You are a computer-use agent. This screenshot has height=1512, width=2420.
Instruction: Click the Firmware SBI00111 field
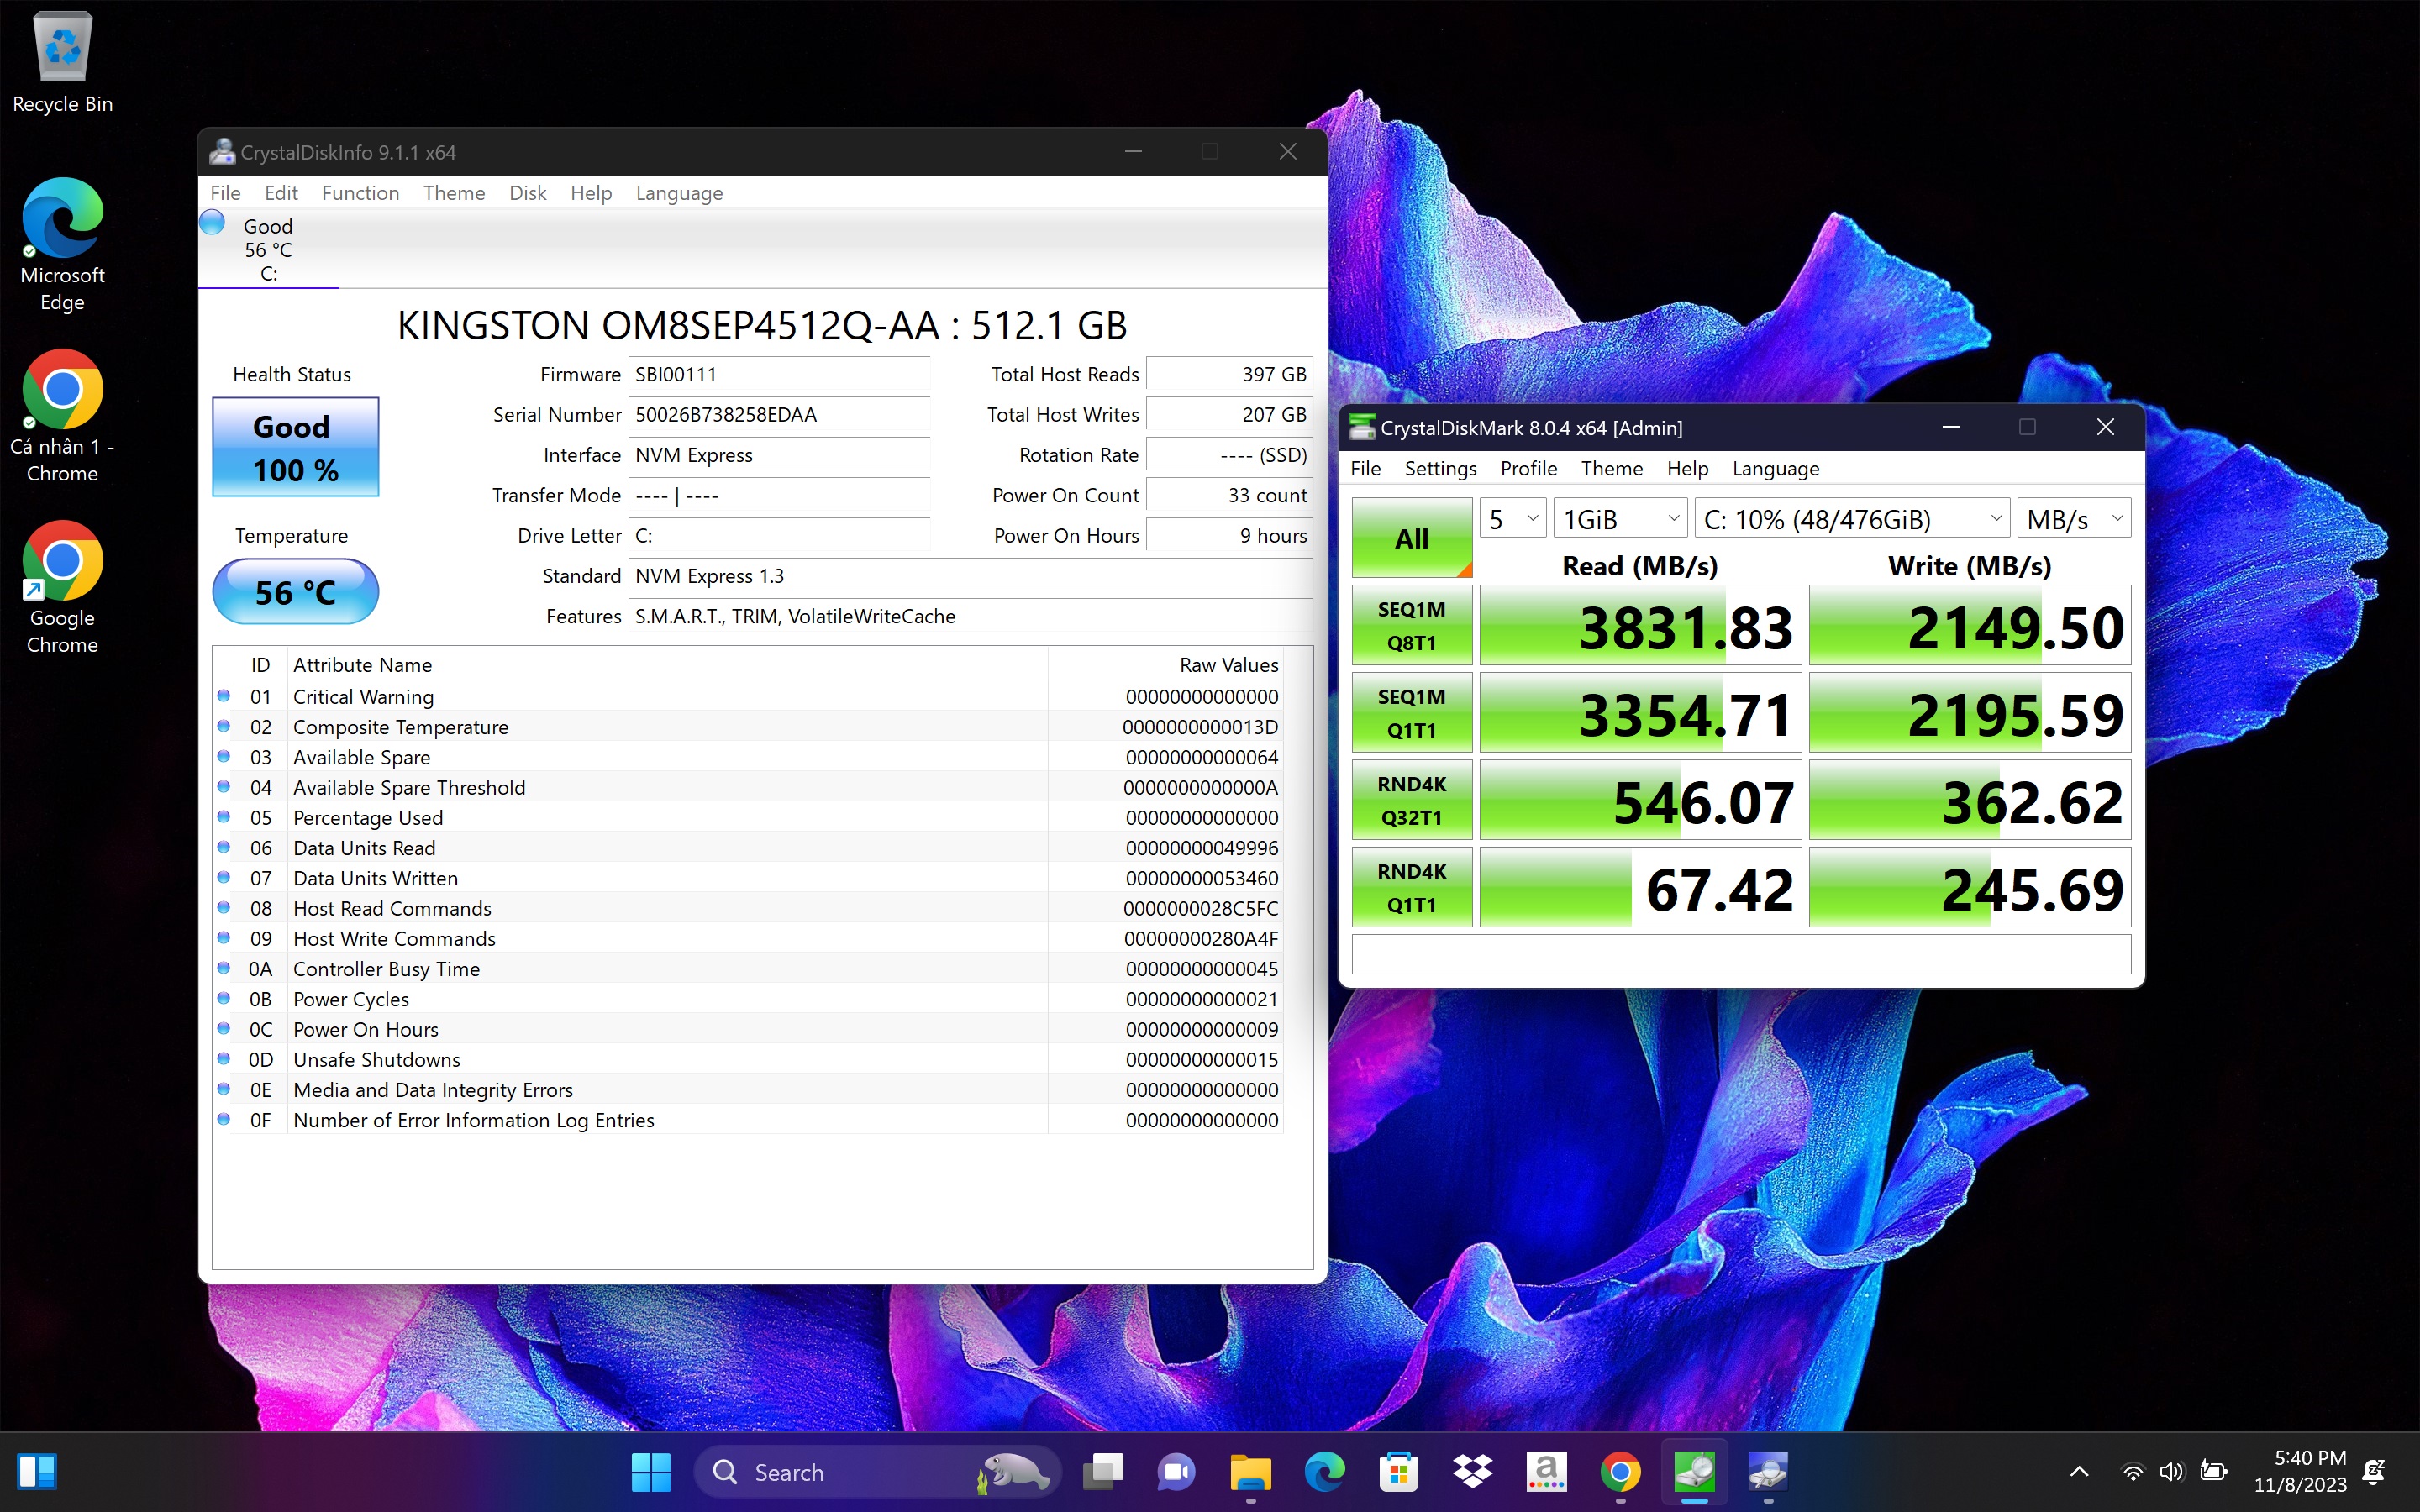(x=779, y=374)
